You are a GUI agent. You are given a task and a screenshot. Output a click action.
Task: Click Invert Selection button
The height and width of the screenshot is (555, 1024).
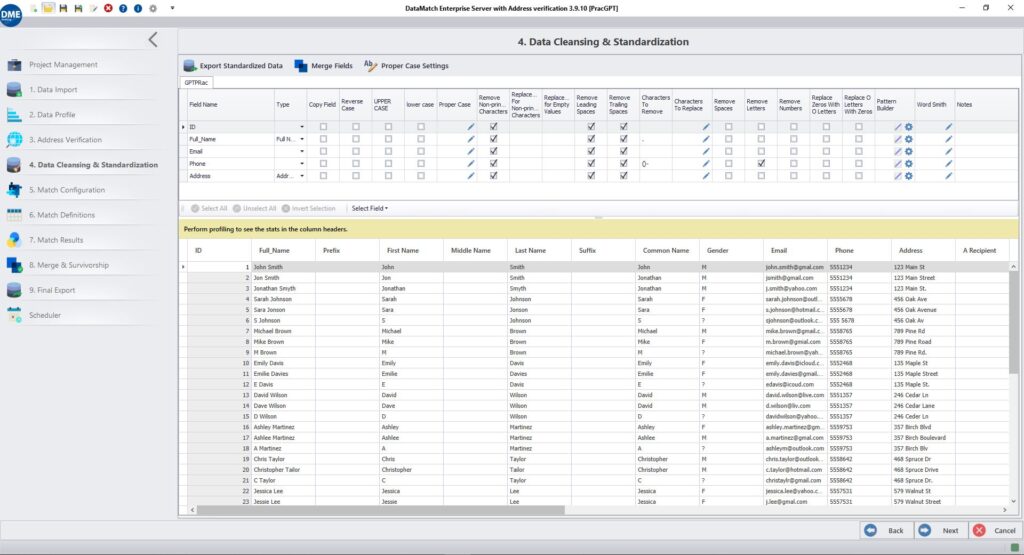pyautogui.click(x=308, y=208)
